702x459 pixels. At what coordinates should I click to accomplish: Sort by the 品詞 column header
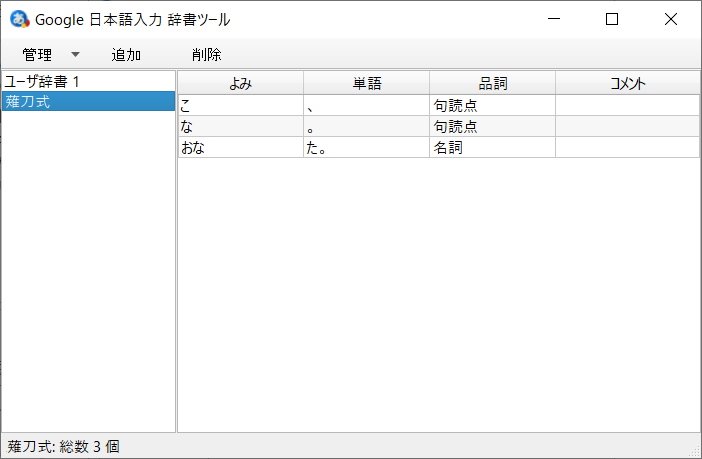492,83
